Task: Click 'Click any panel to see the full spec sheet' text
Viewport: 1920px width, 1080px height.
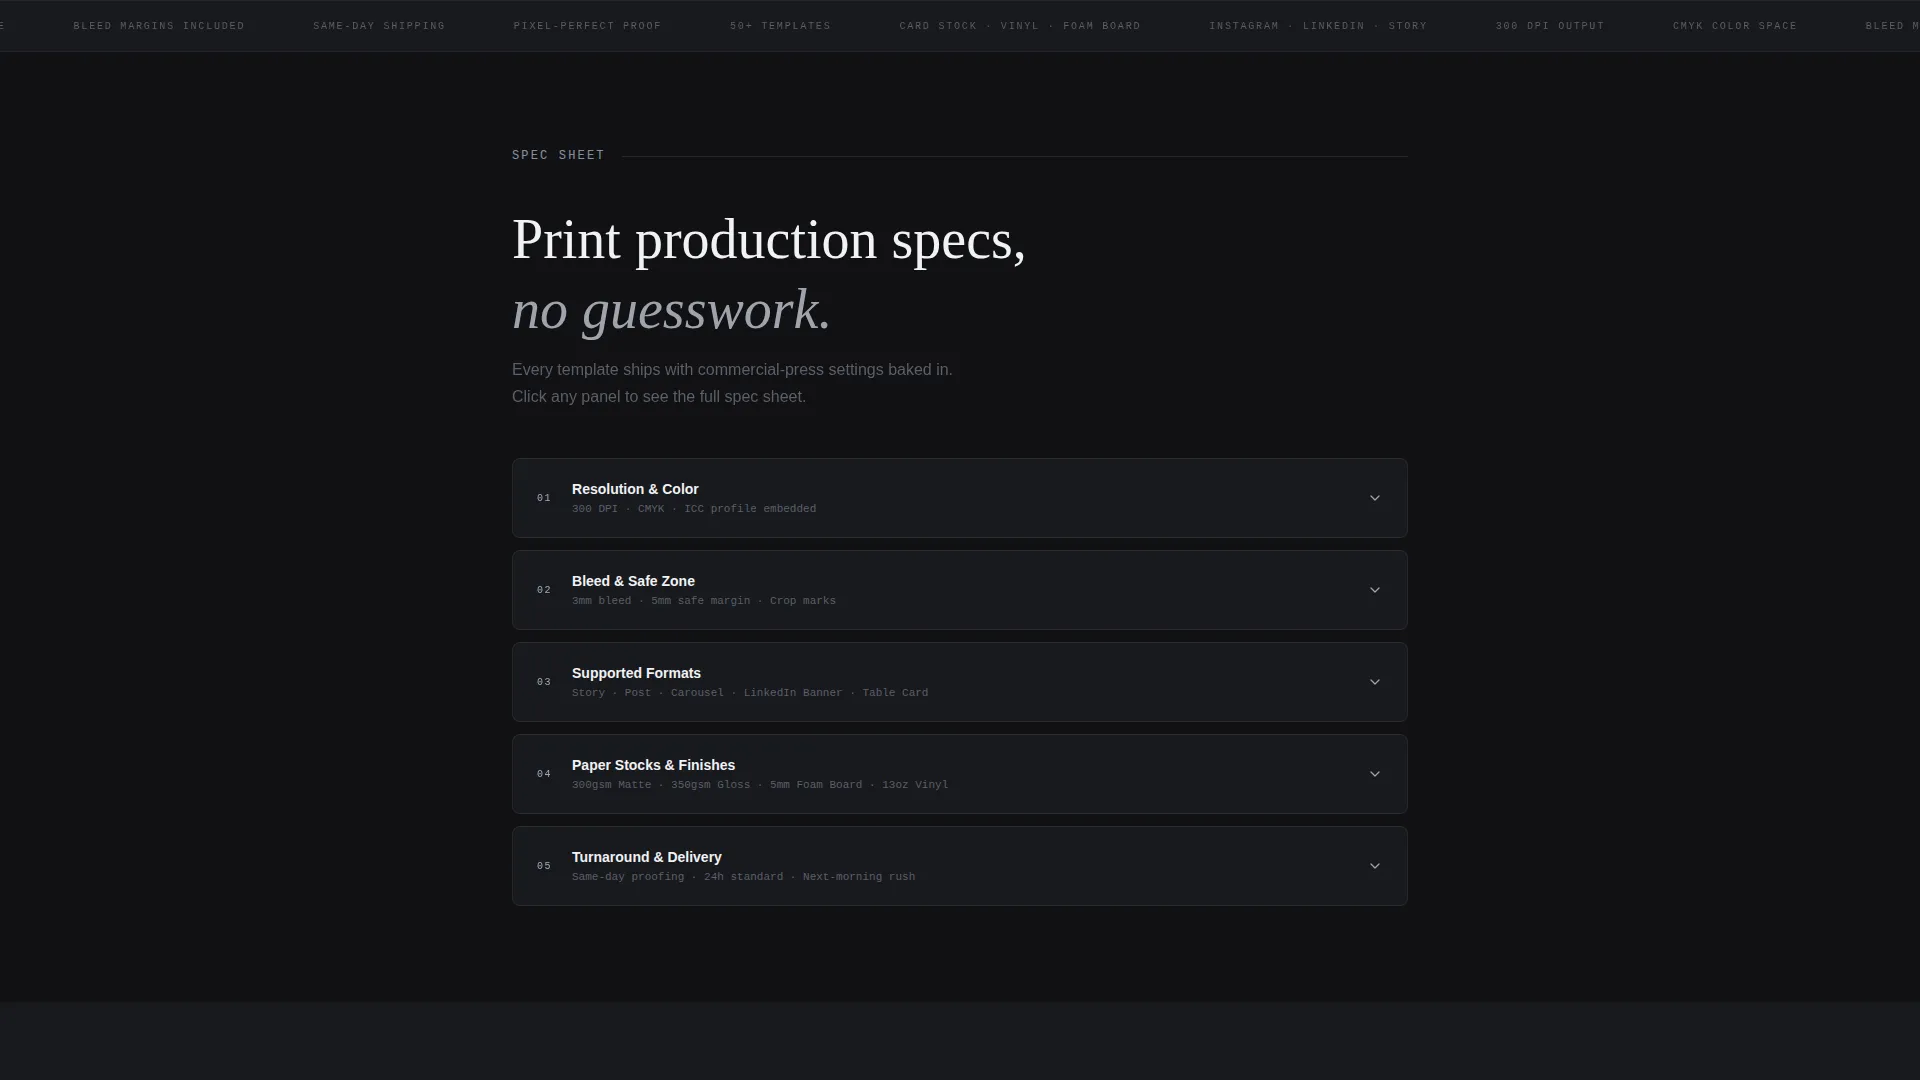Action: point(659,397)
